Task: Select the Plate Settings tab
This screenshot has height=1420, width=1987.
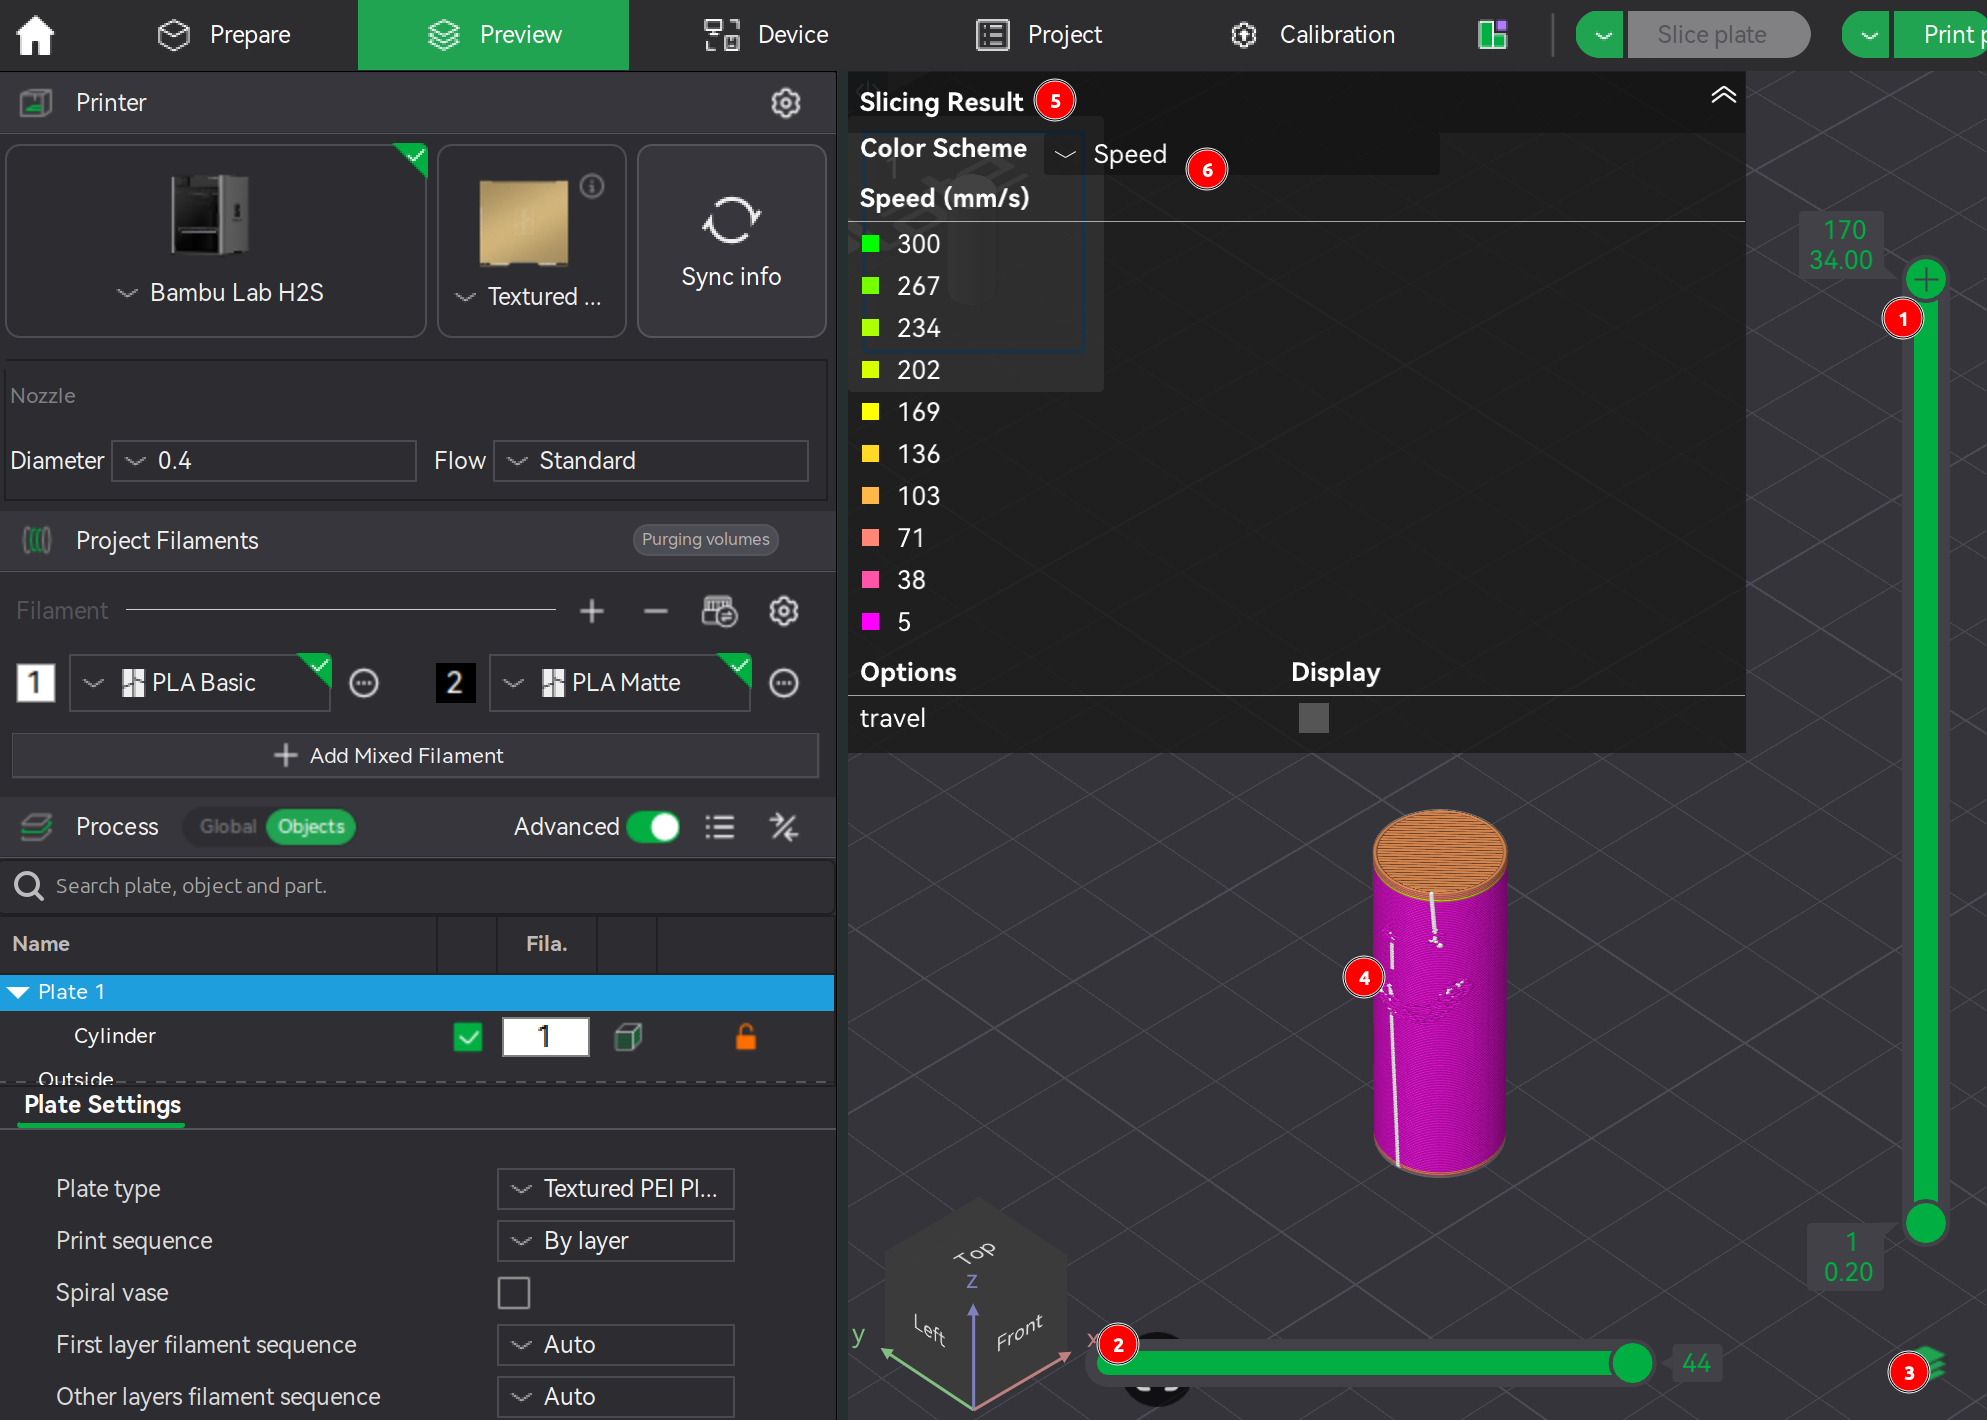Action: tap(102, 1105)
